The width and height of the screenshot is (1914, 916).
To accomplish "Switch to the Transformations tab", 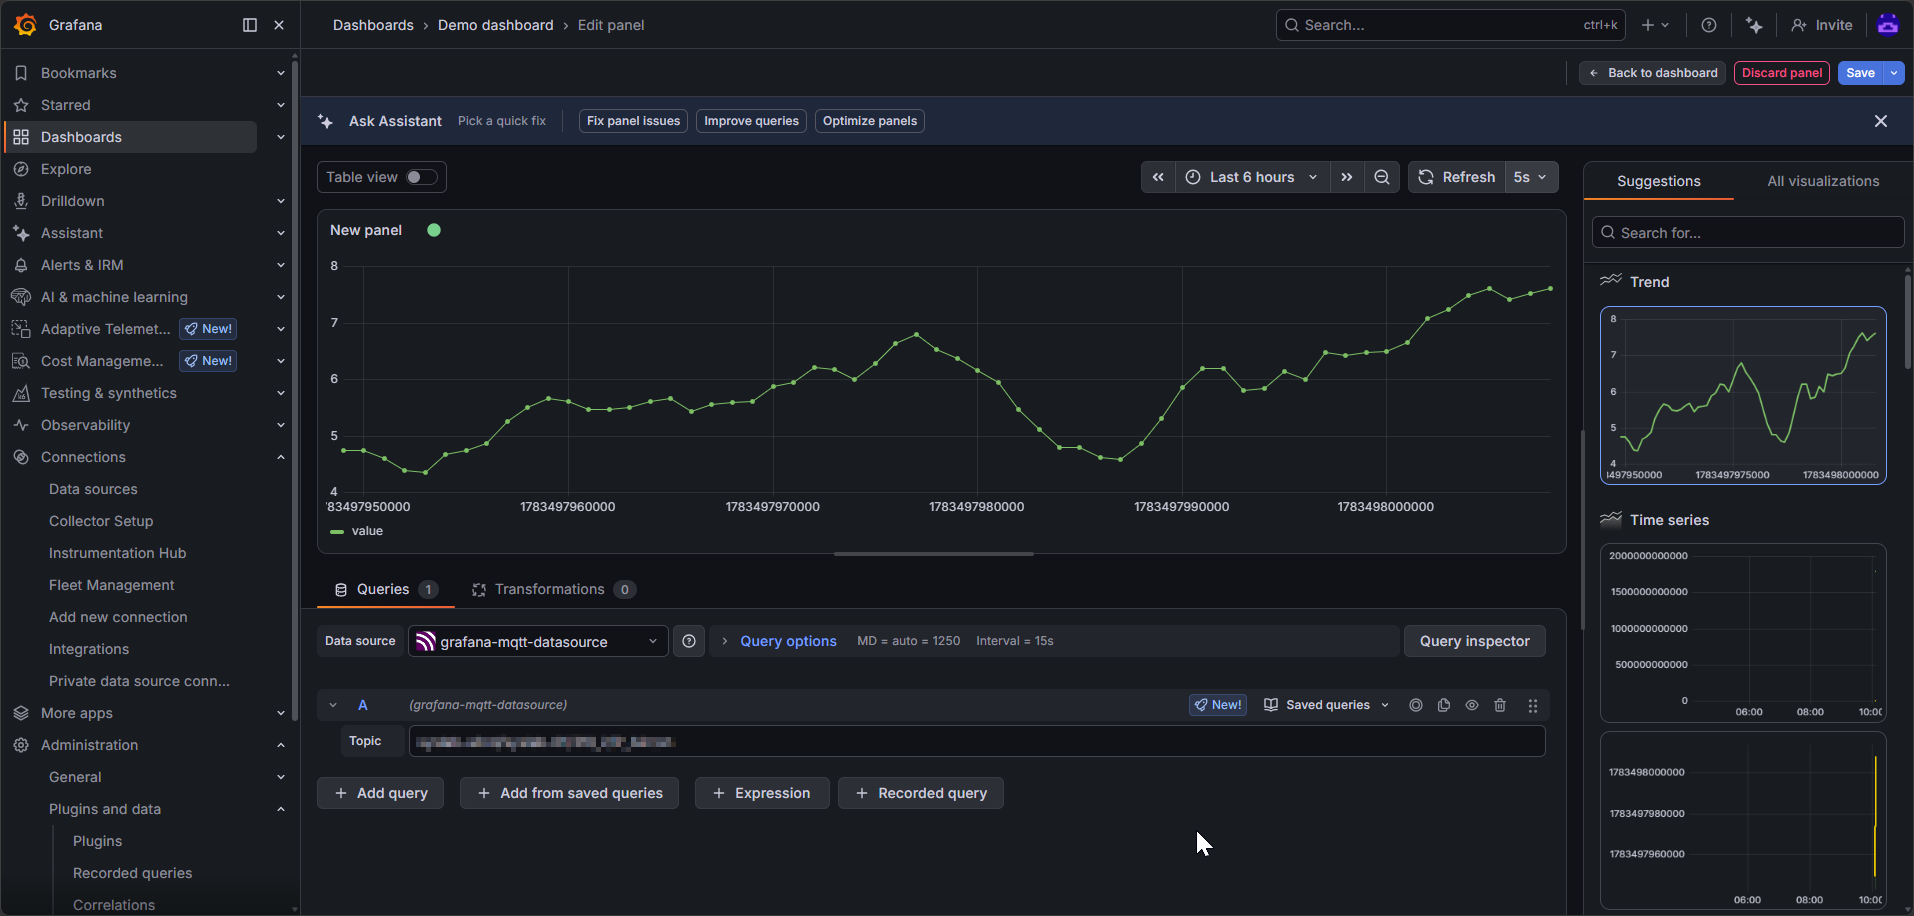I will pos(553,589).
